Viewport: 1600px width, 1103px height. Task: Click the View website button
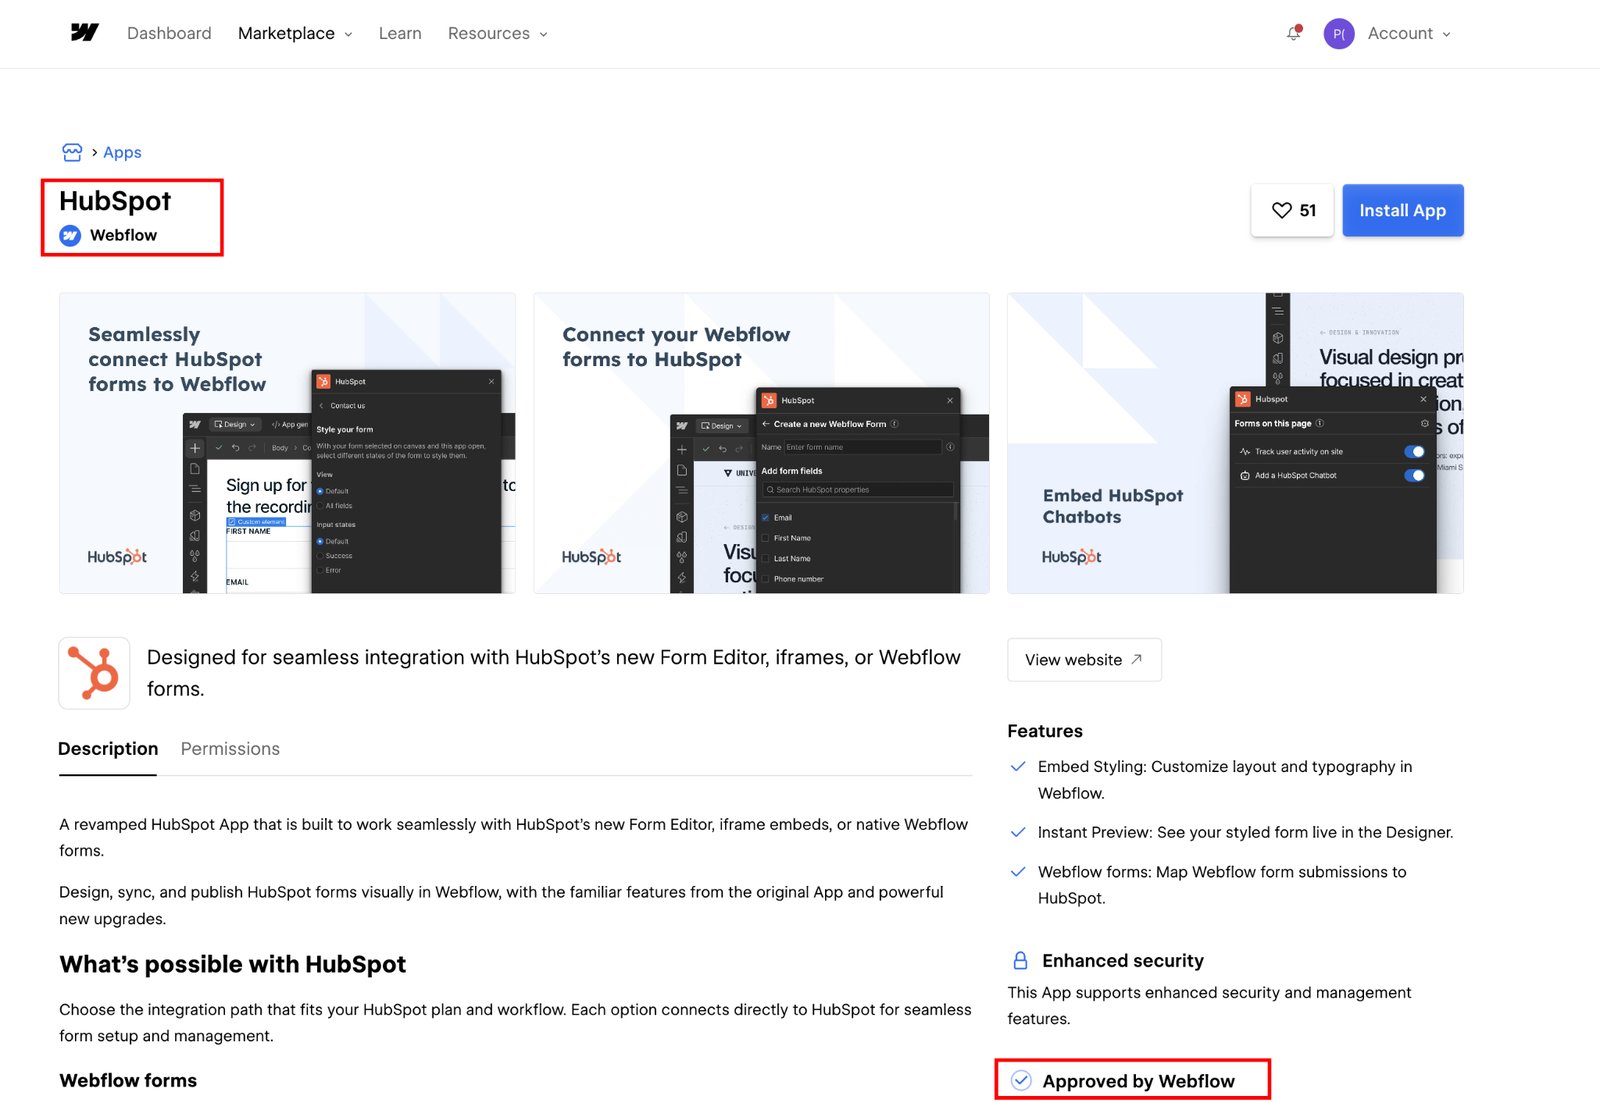click(x=1084, y=659)
